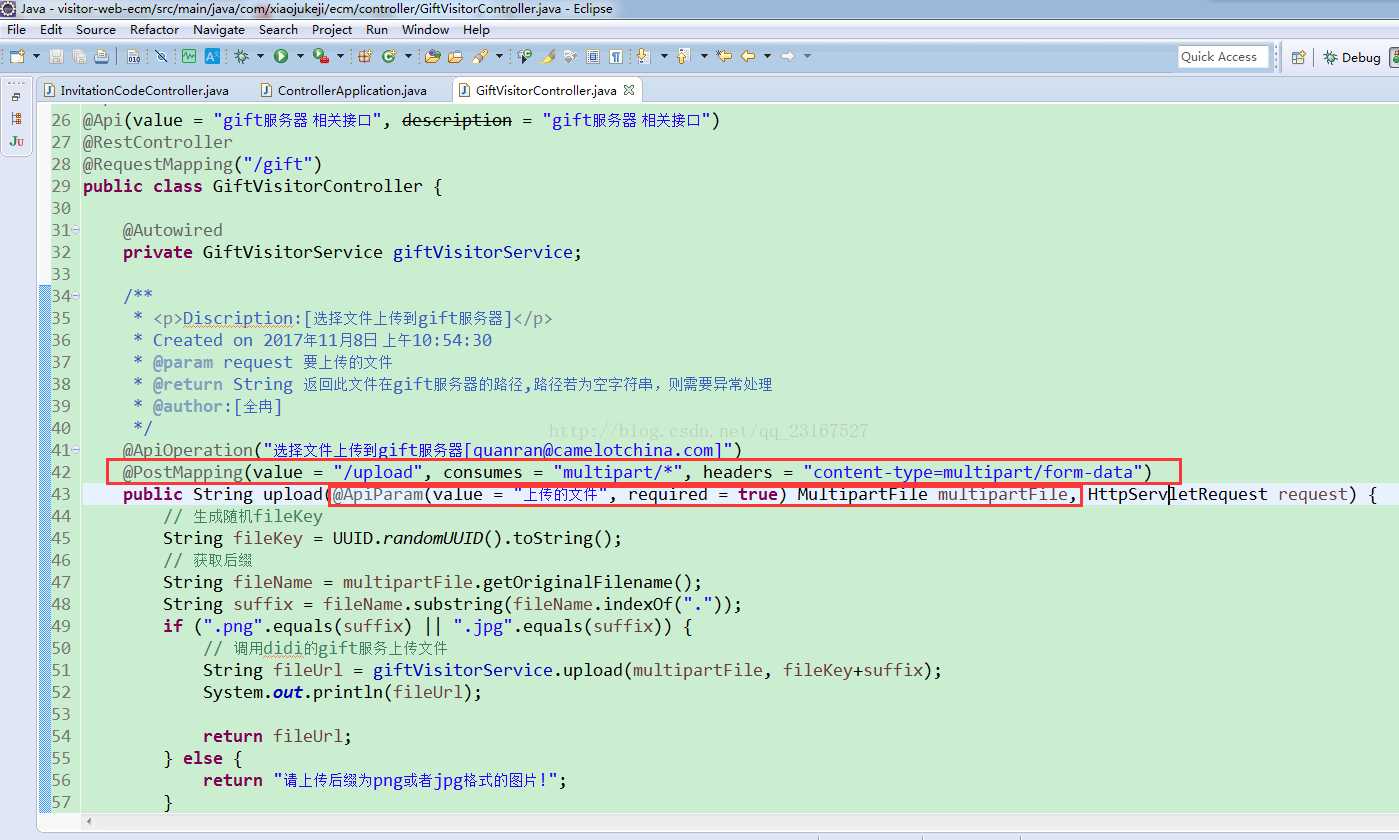
Task: Click the blue letter A toolbar icon
Action: (x=212, y=56)
